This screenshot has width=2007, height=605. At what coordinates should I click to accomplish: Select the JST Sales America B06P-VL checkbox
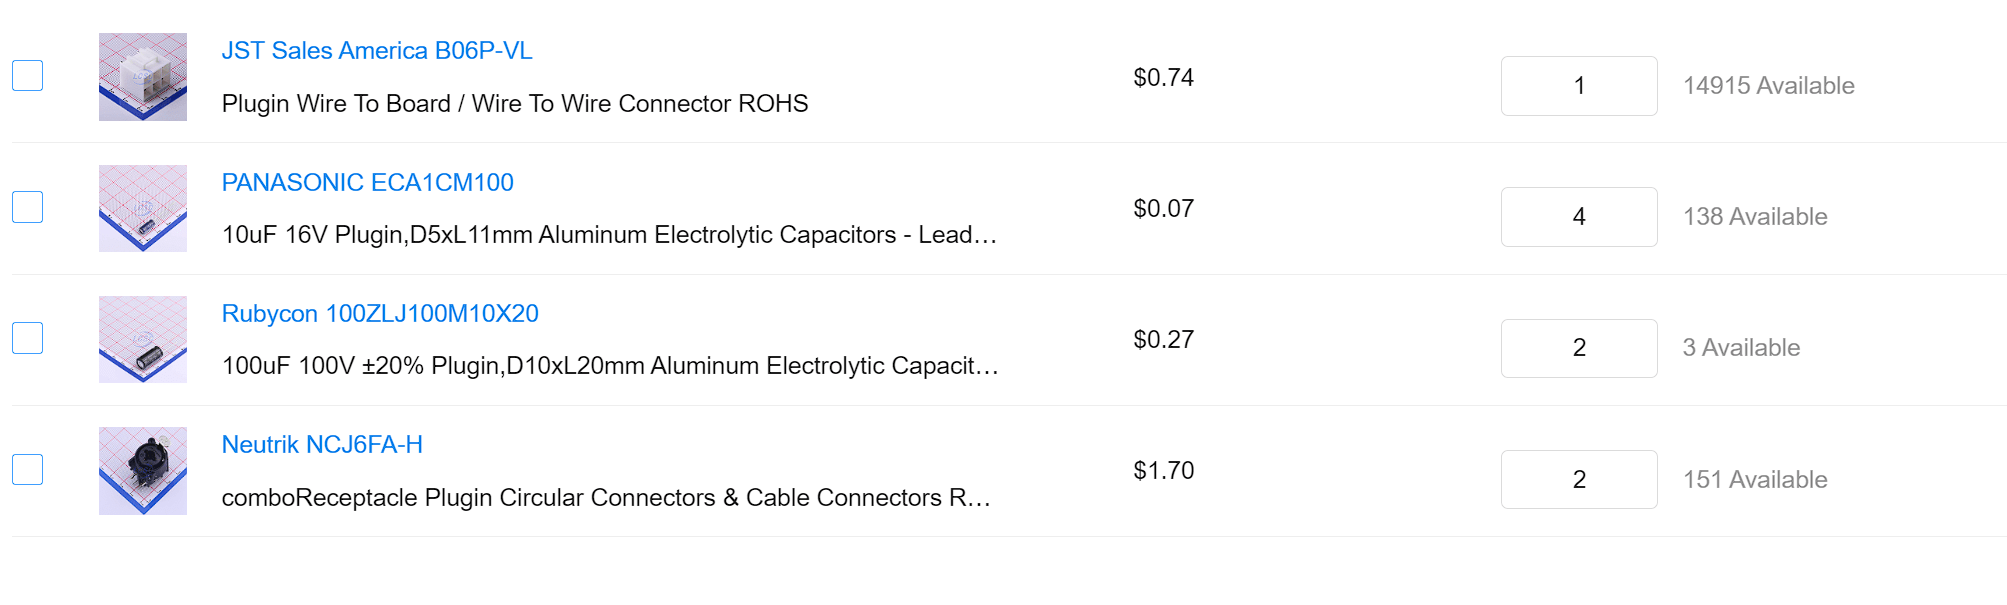point(27,75)
